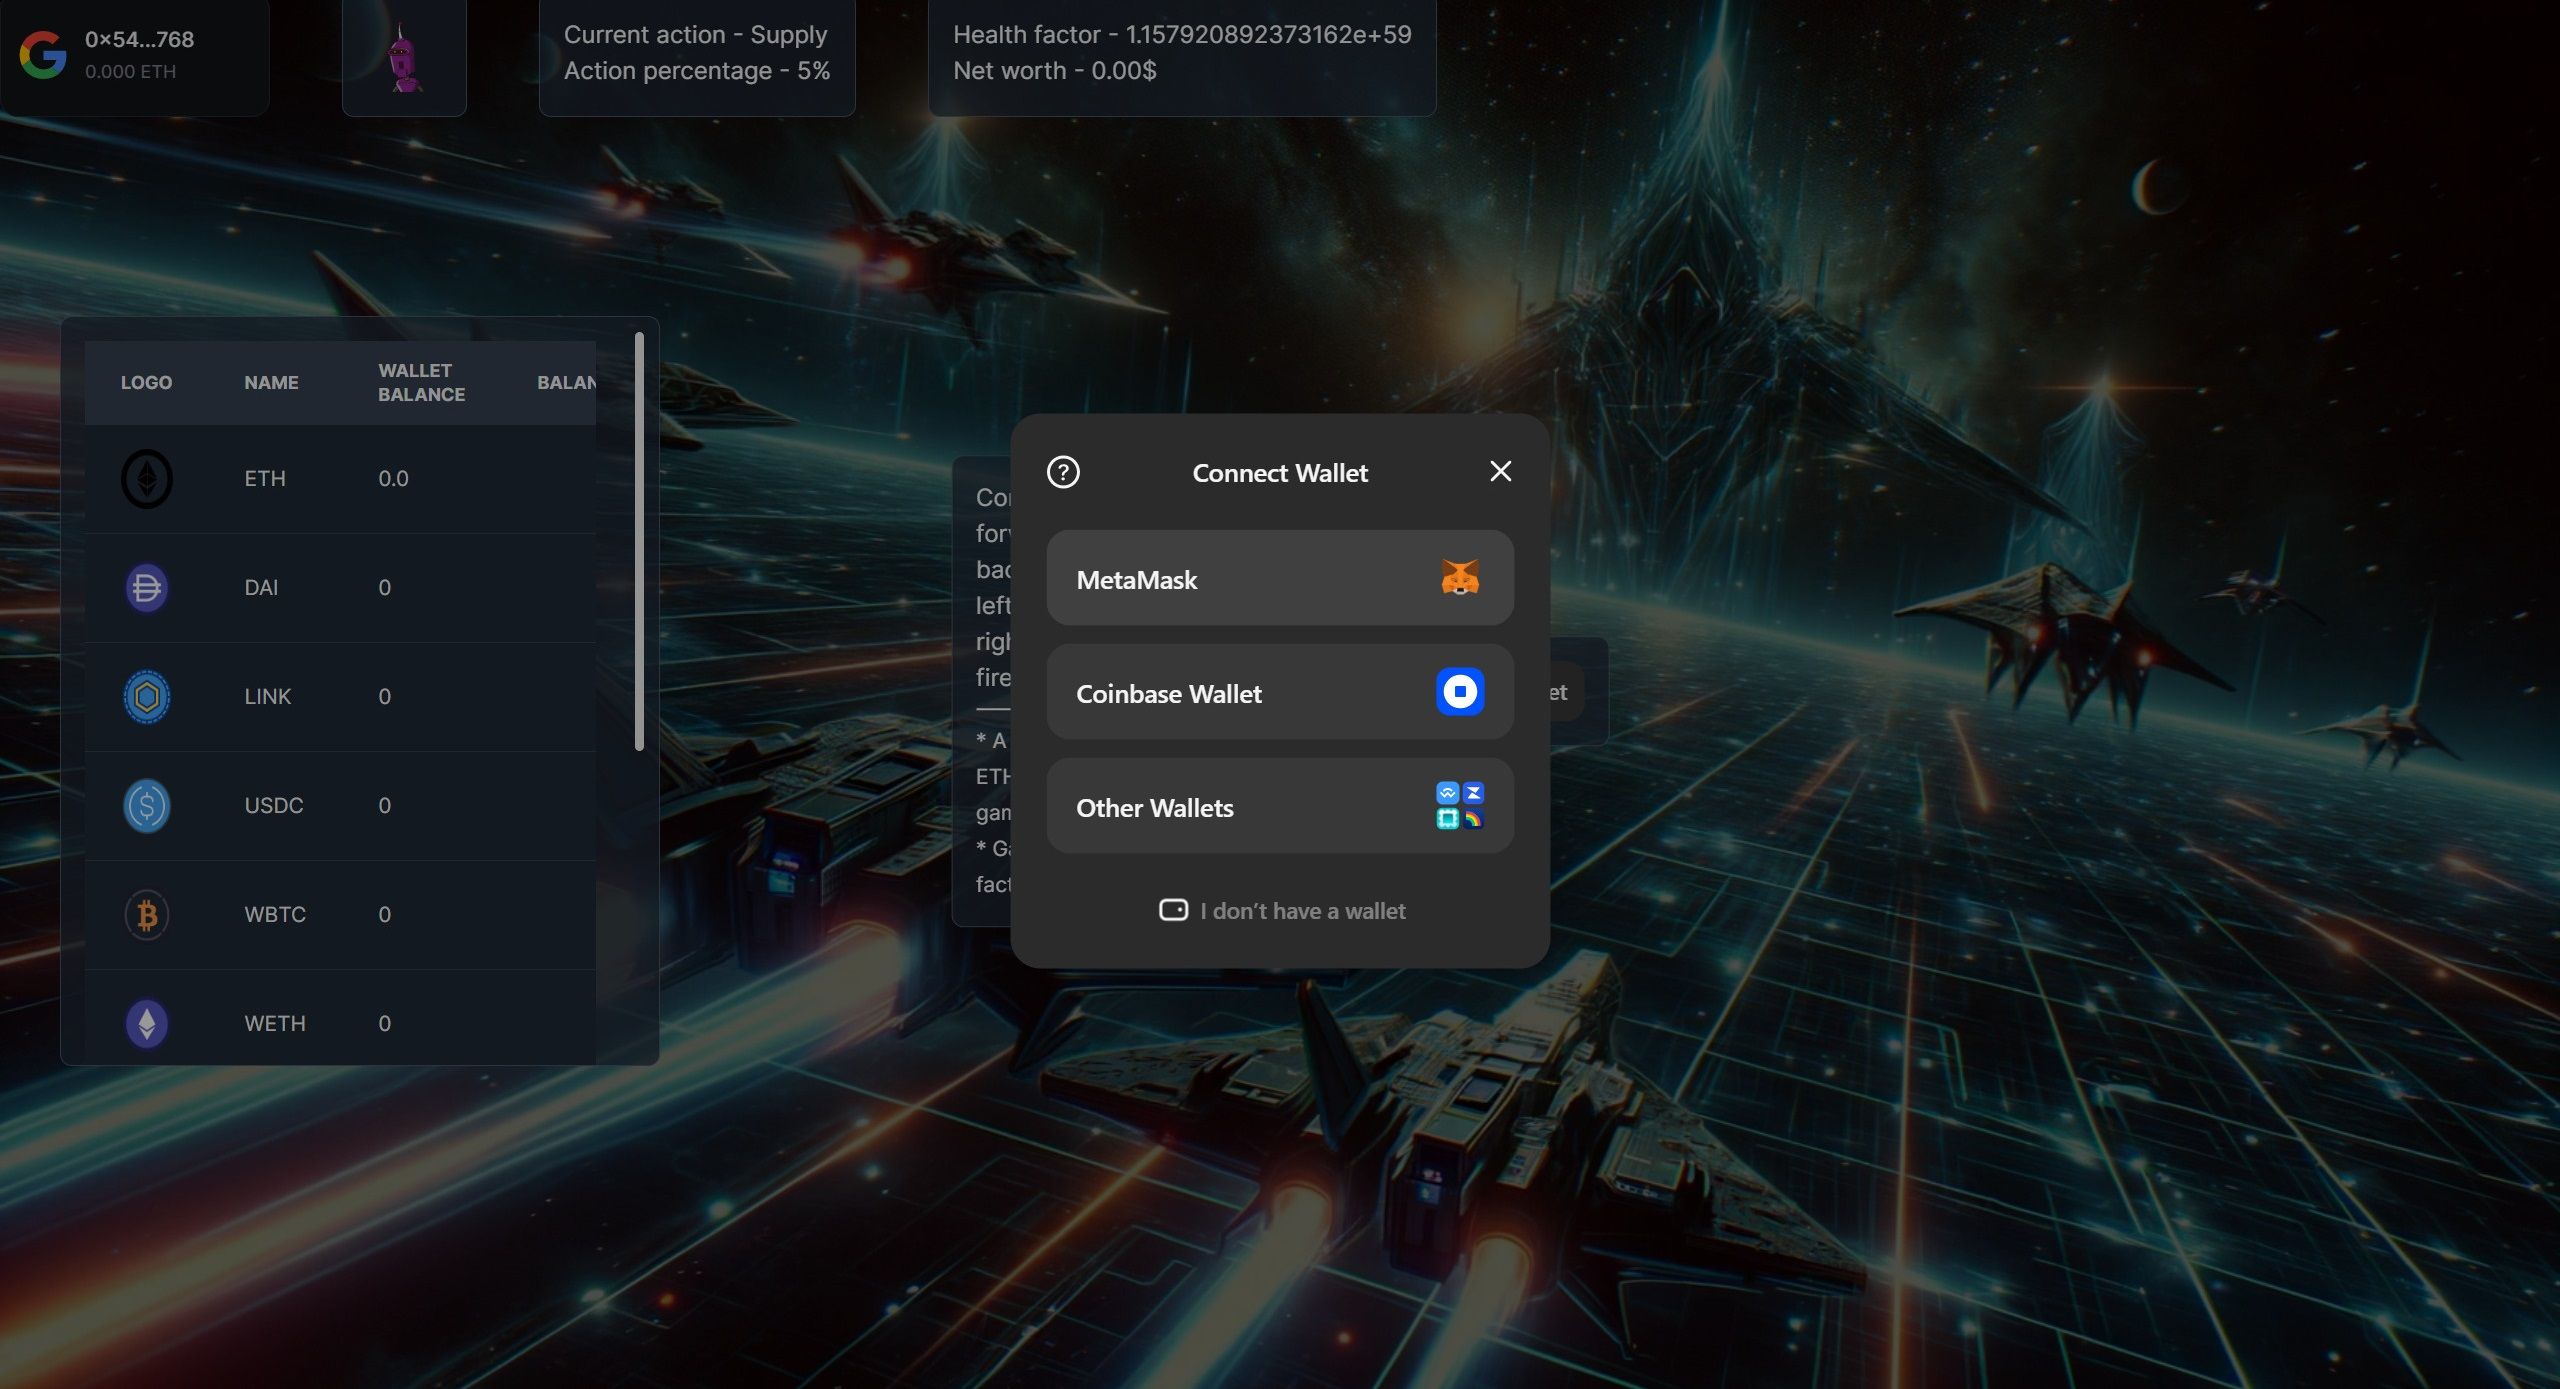
Task: Click the ETH wallet balance 0.0
Action: pyautogui.click(x=393, y=479)
